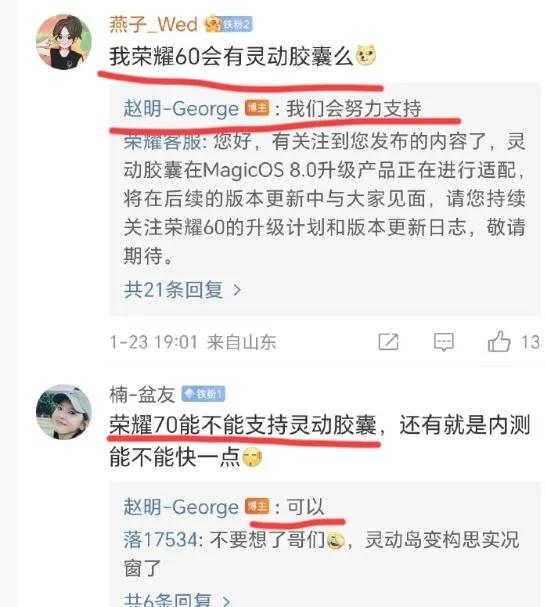Click the share icon under first comment

[388, 342]
